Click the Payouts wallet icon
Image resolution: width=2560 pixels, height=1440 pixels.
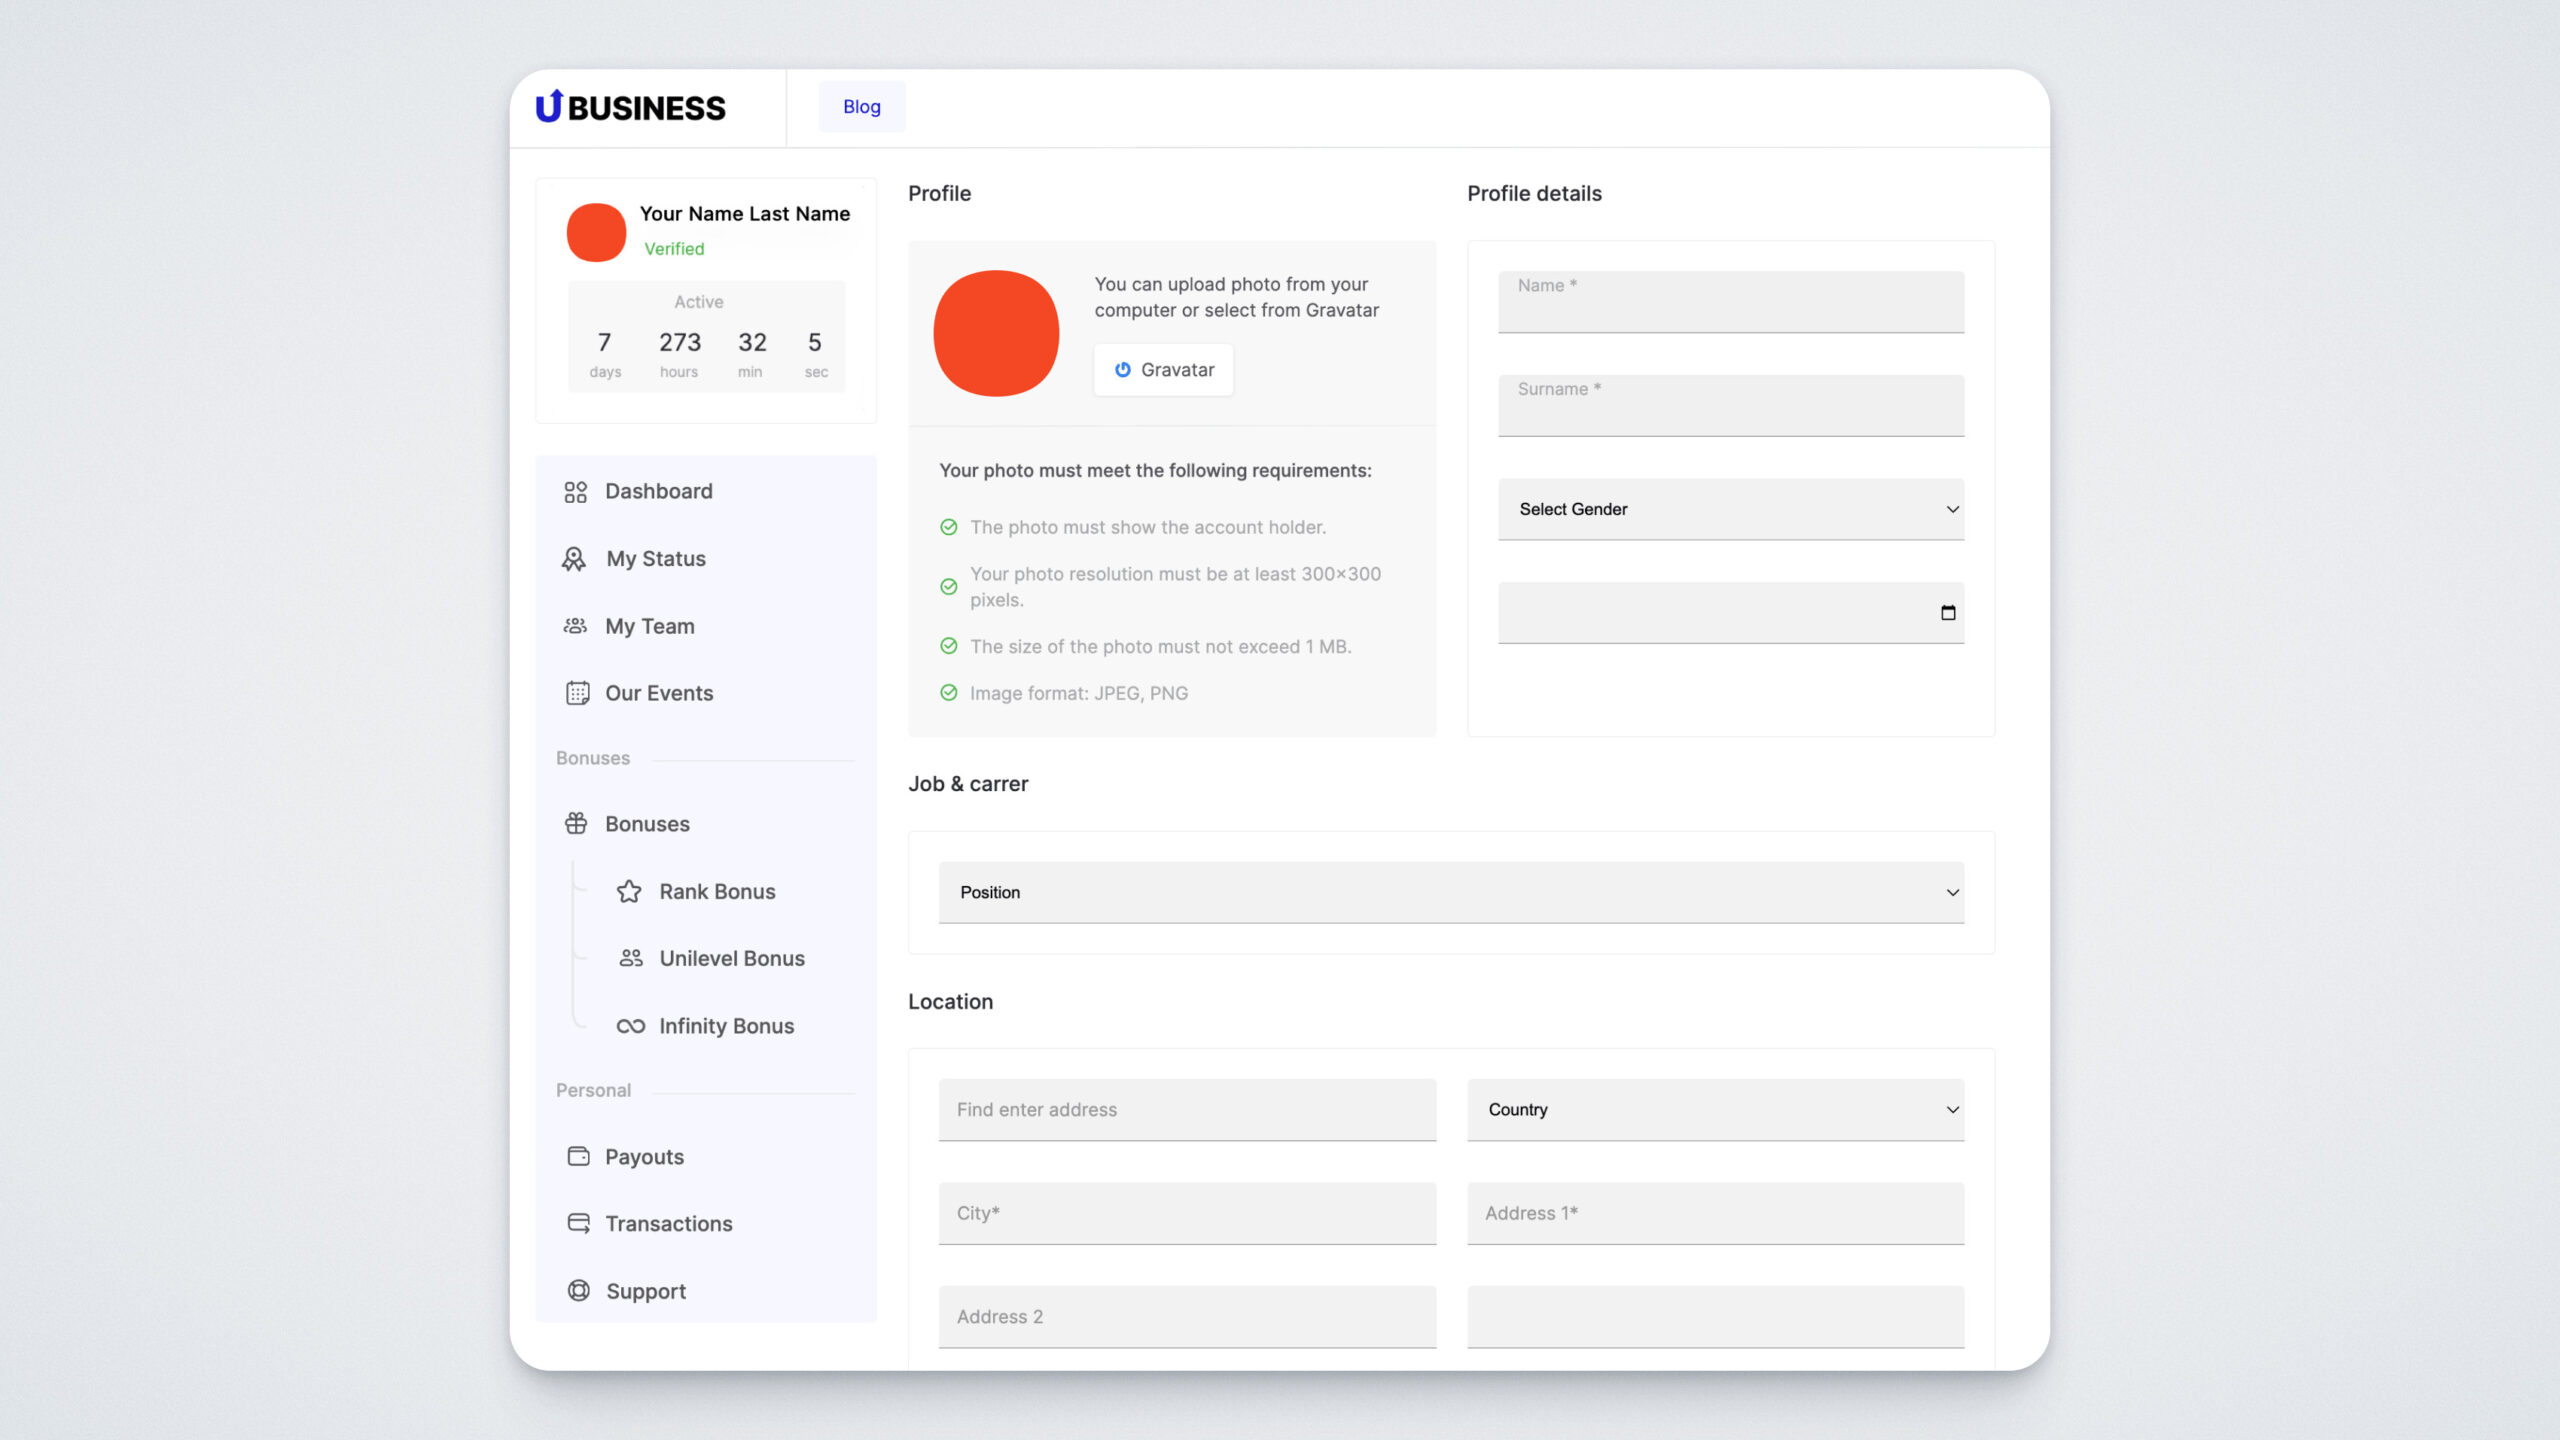(578, 1156)
